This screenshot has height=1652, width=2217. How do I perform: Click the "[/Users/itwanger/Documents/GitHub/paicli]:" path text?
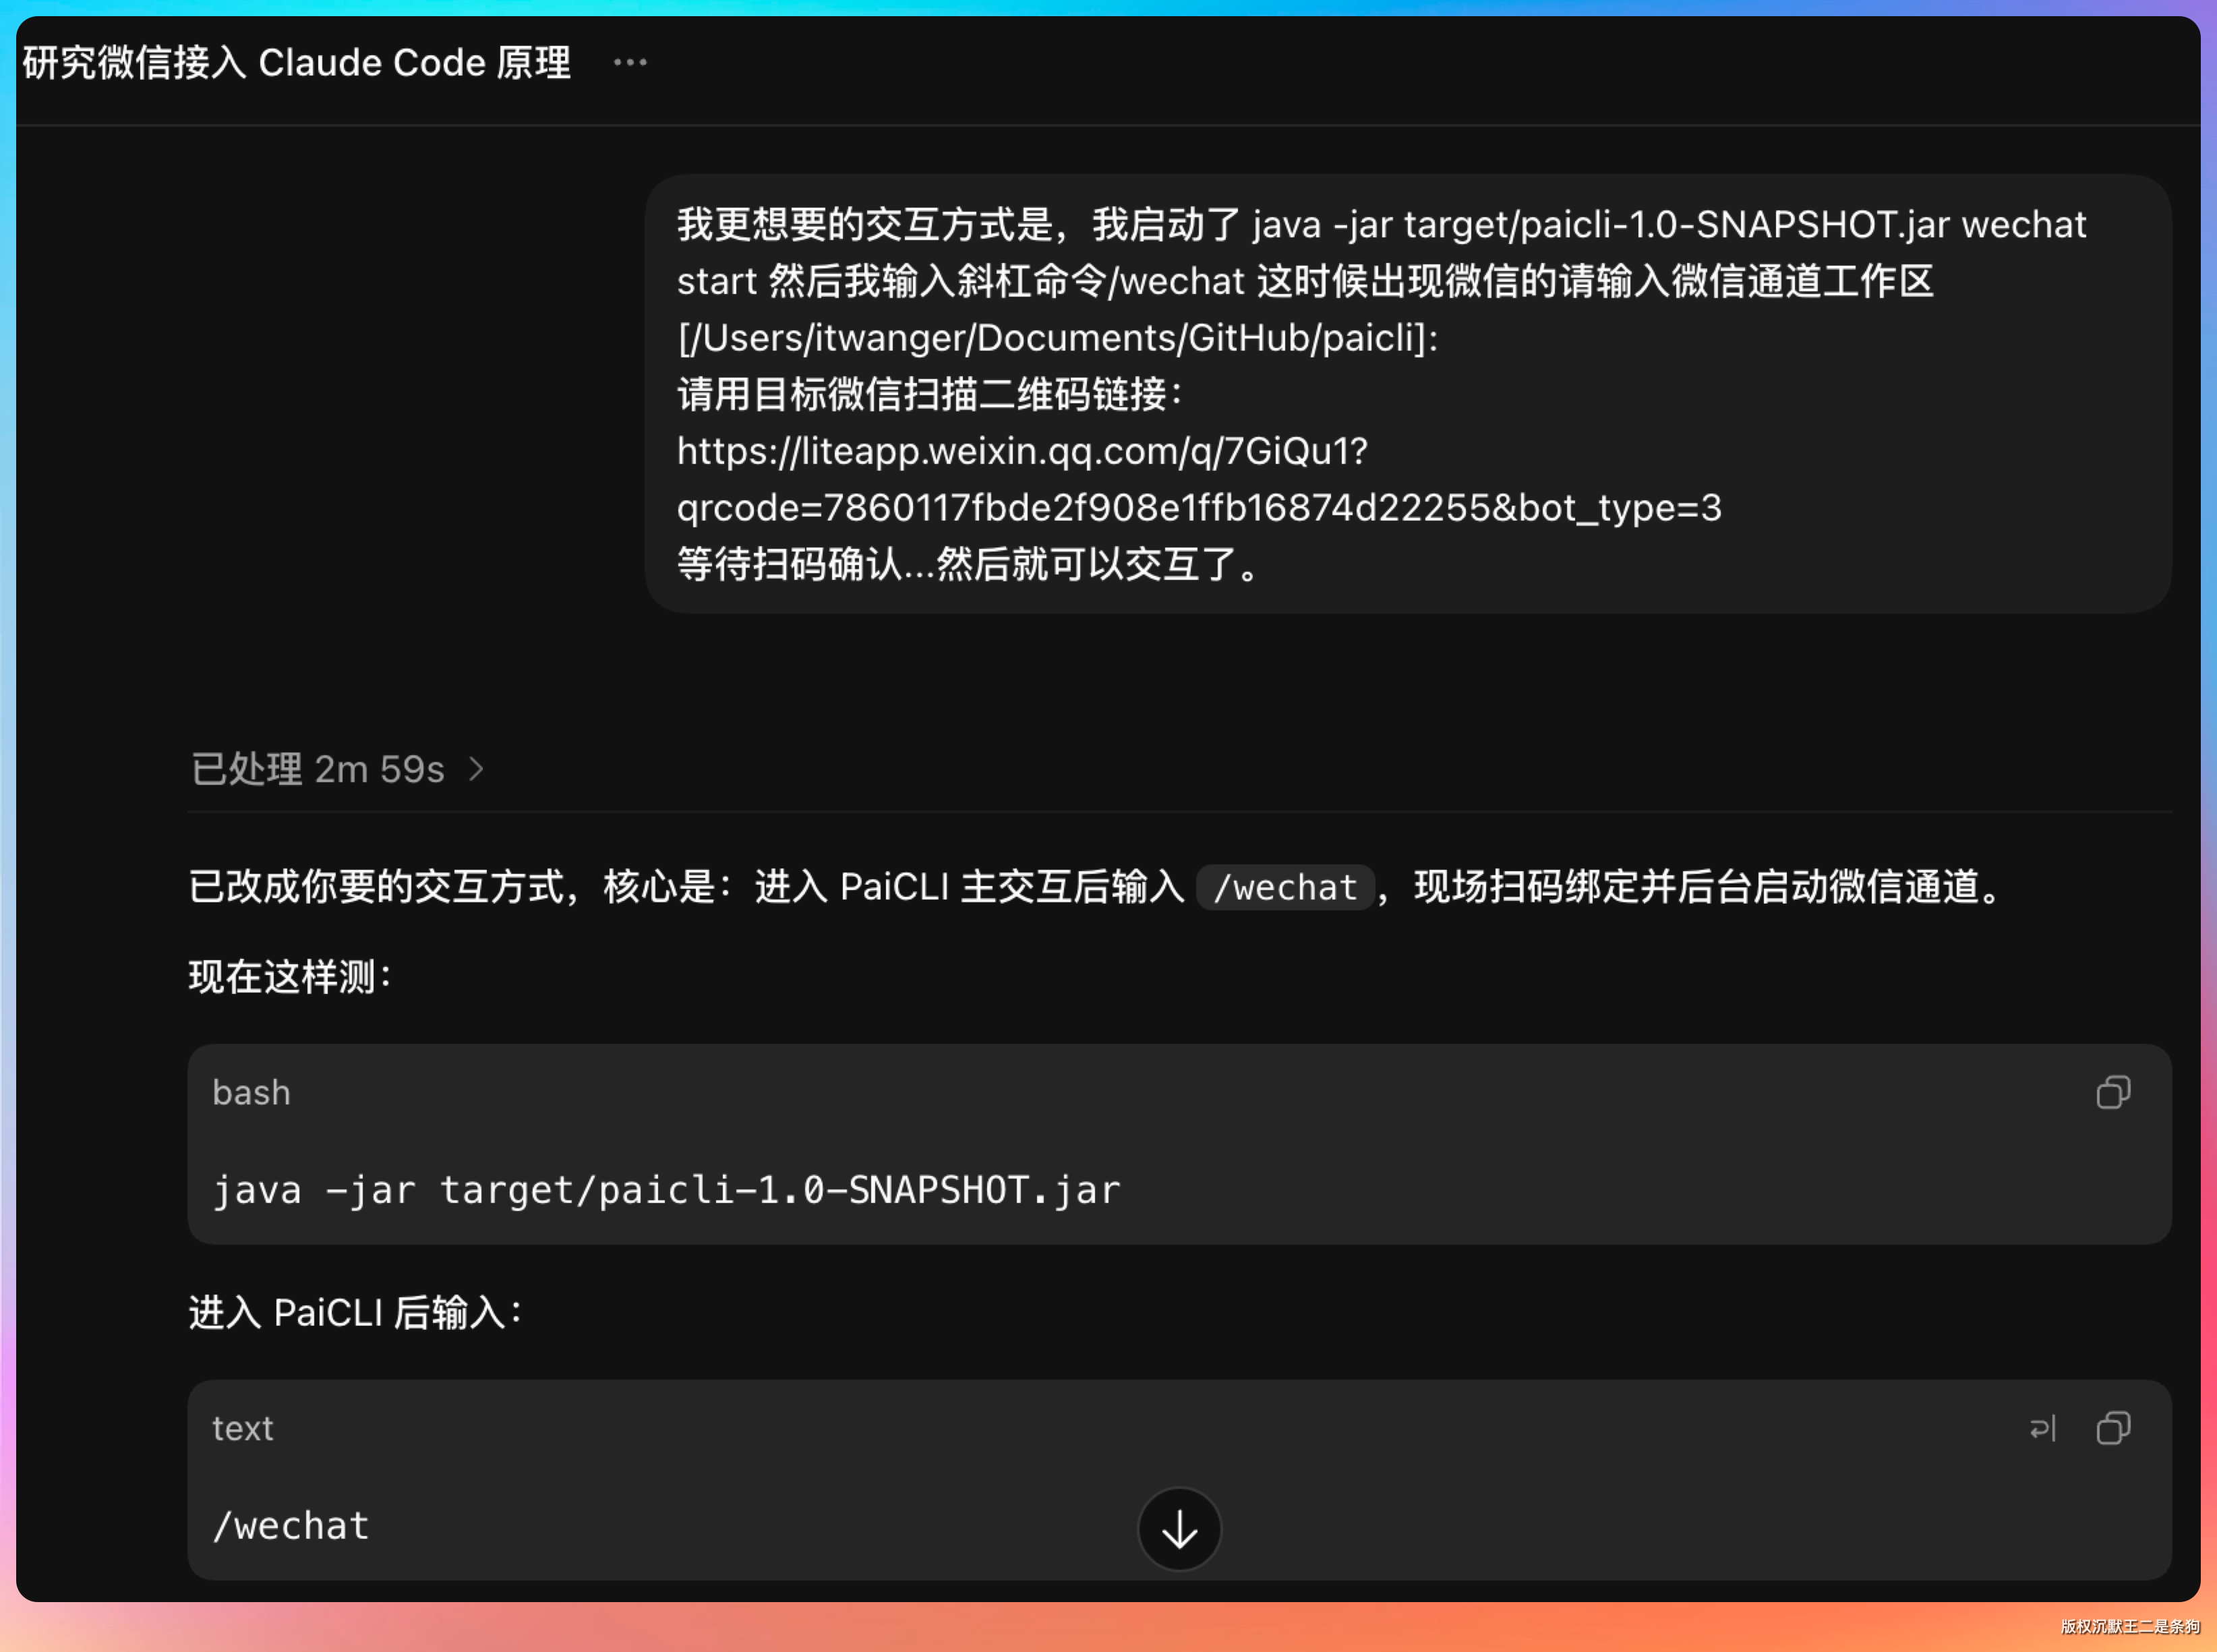(x=1058, y=338)
